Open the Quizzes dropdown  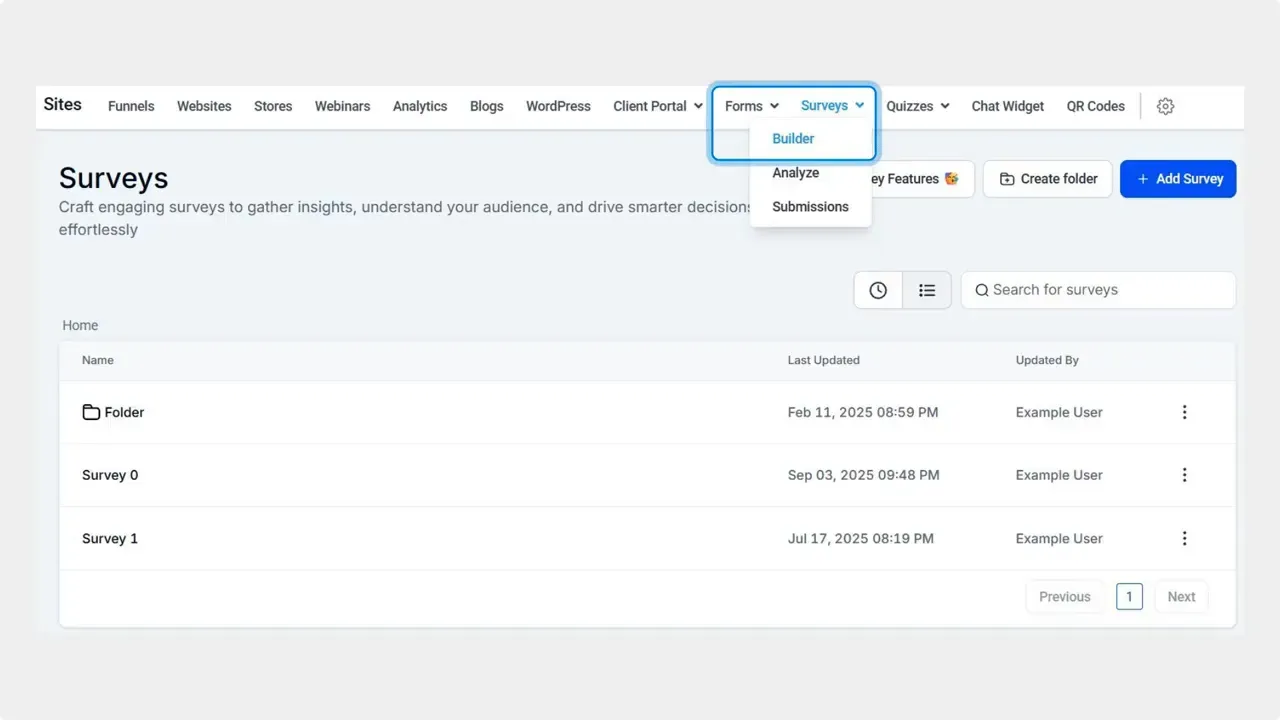coord(917,106)
